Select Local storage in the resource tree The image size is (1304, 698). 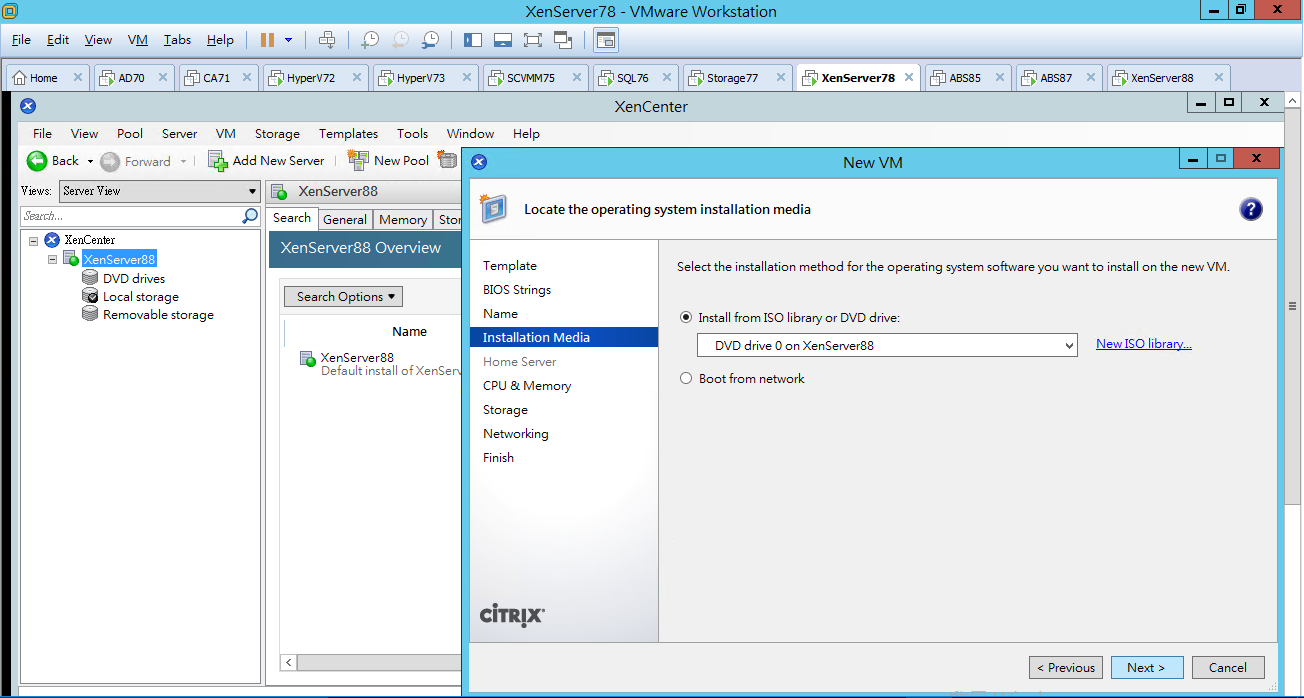pyautogui.click(x=141, y=297)
